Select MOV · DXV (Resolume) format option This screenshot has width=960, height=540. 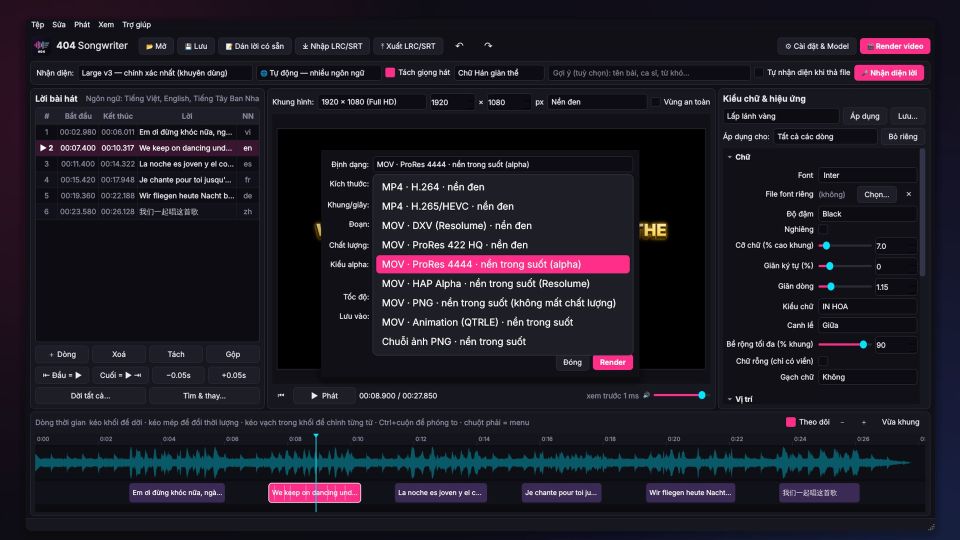click(503, 225)
